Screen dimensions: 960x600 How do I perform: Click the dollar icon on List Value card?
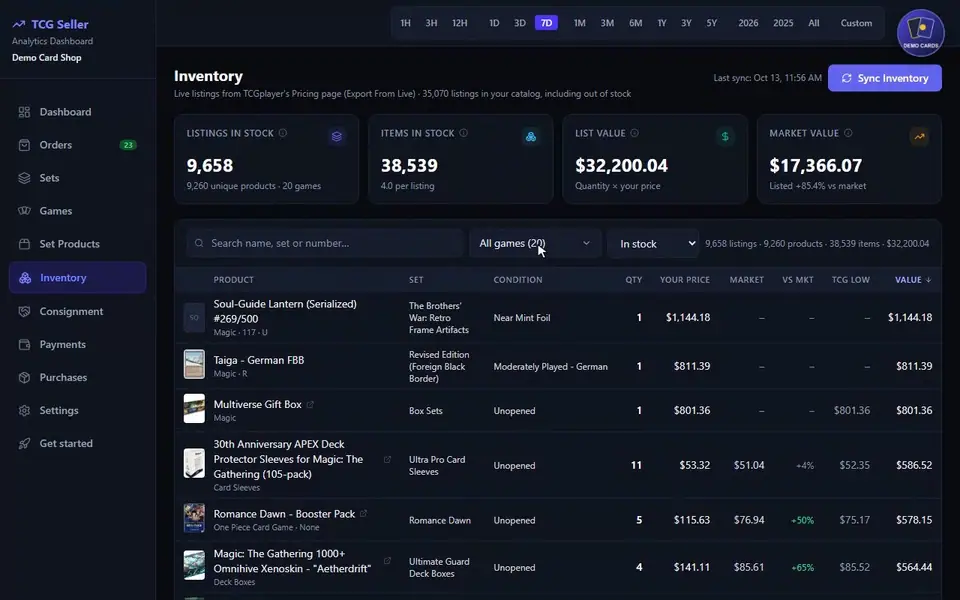725,136
